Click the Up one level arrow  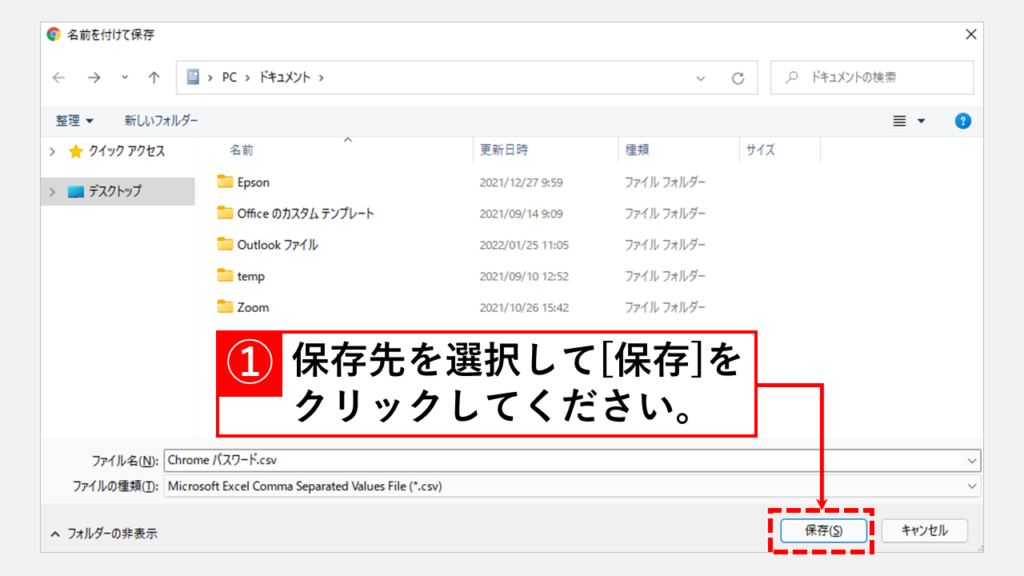coord(154,77)
